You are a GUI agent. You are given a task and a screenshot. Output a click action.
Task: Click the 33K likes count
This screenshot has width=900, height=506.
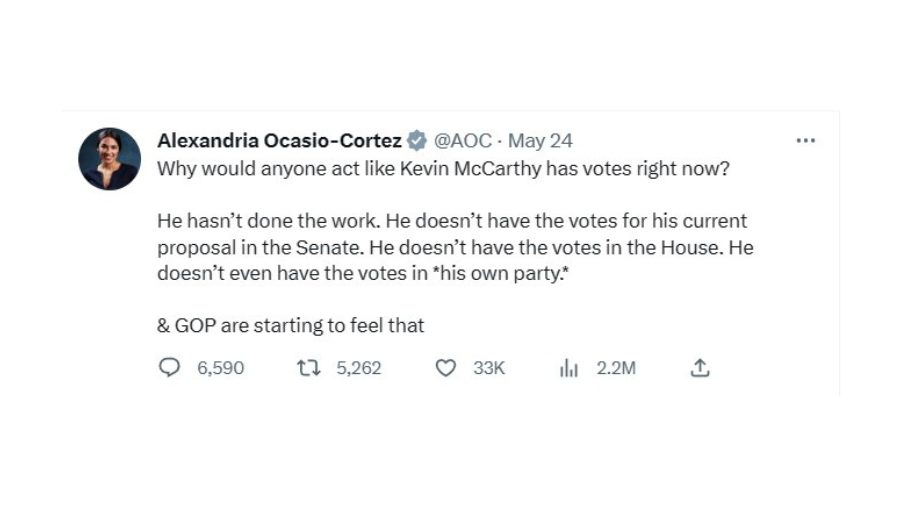(x=489, y=368)
